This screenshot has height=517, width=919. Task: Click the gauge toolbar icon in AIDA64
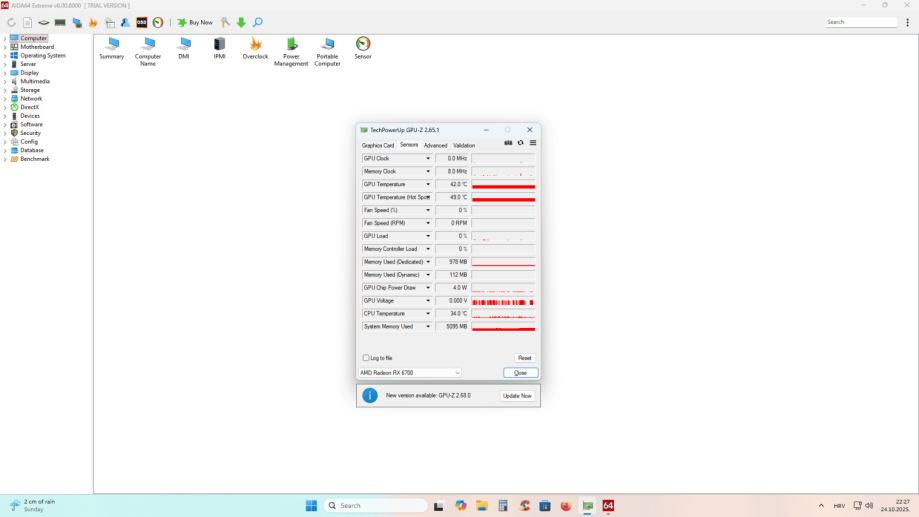pyautogui.click(x=158, y=22)
